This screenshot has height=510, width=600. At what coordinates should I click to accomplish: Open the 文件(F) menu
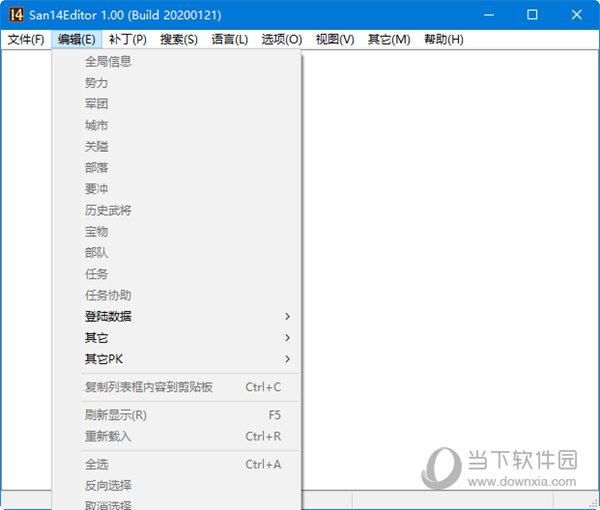coord(26,39)
